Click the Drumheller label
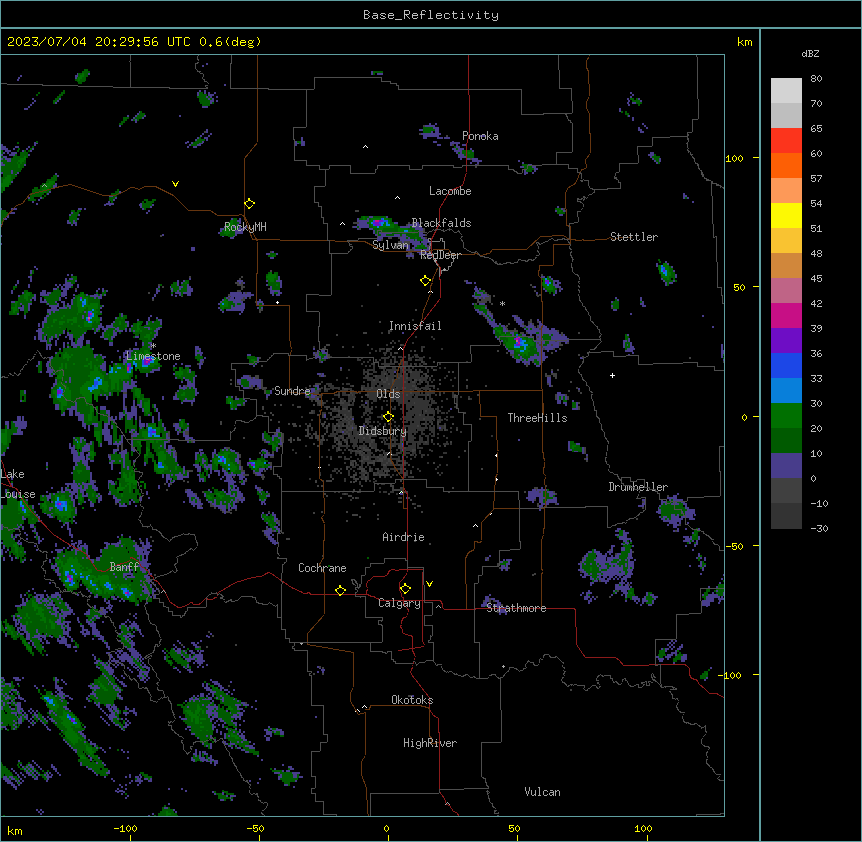Viewport: 862px width, 842px height. coord(638,487)
